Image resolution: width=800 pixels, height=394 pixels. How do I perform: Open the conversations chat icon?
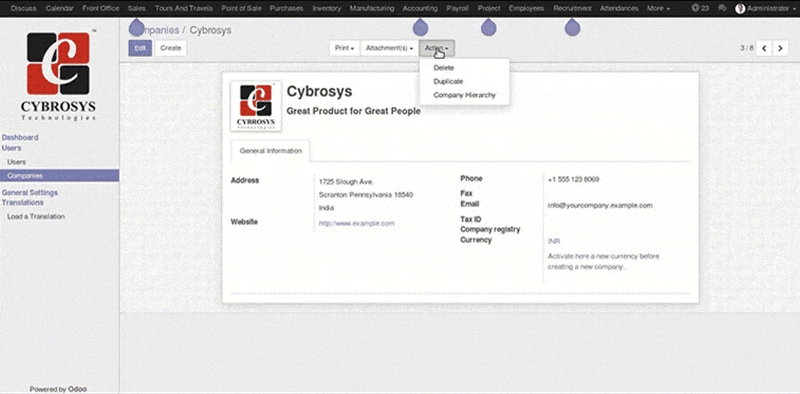pyautogui.click(x=722, y=8)
